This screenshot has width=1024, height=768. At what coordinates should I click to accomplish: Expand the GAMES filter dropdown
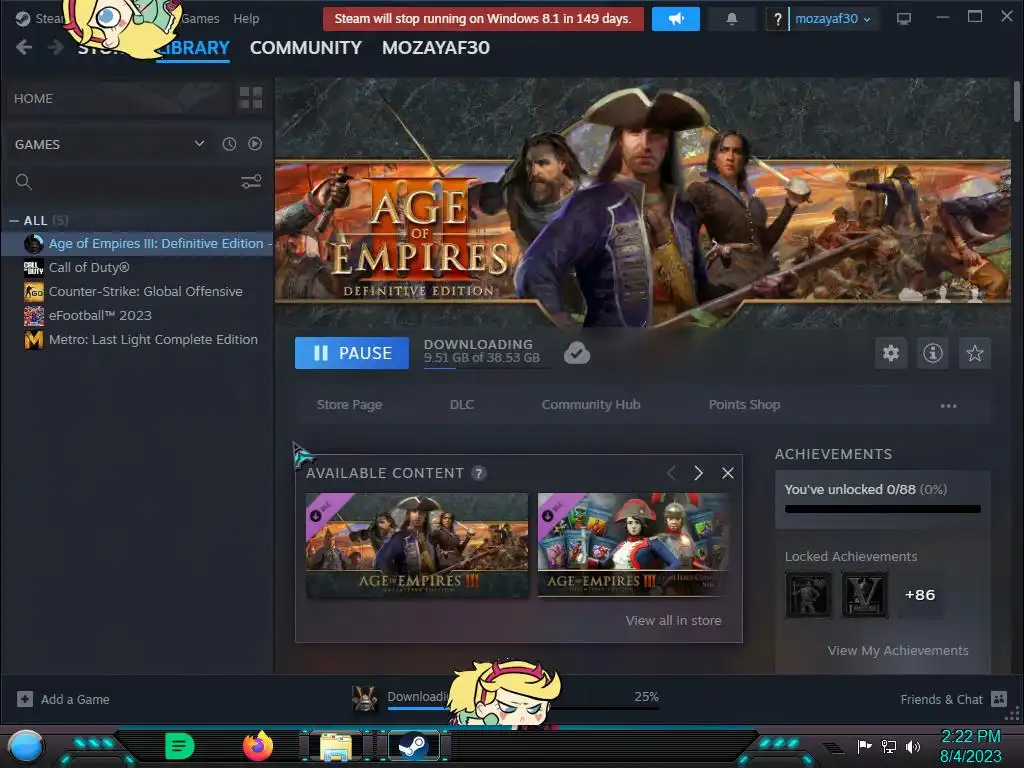[200, 144]
